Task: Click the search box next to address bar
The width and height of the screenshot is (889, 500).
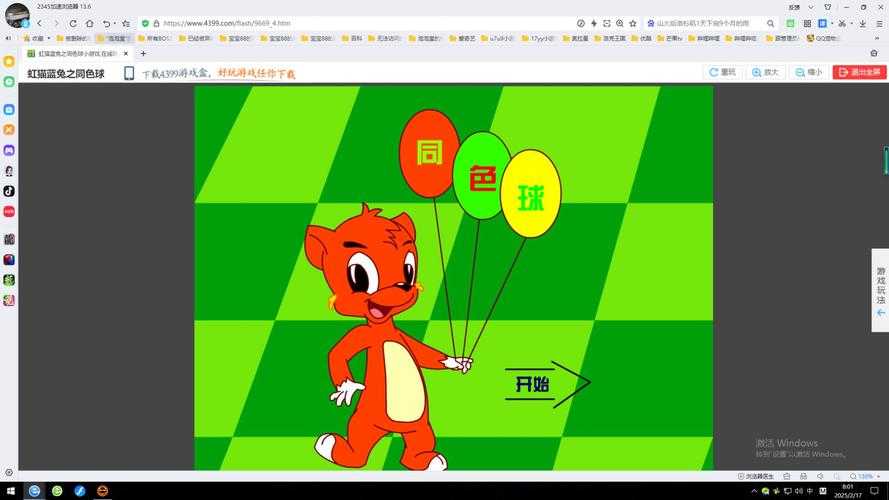Action: (x=706, y=23)
